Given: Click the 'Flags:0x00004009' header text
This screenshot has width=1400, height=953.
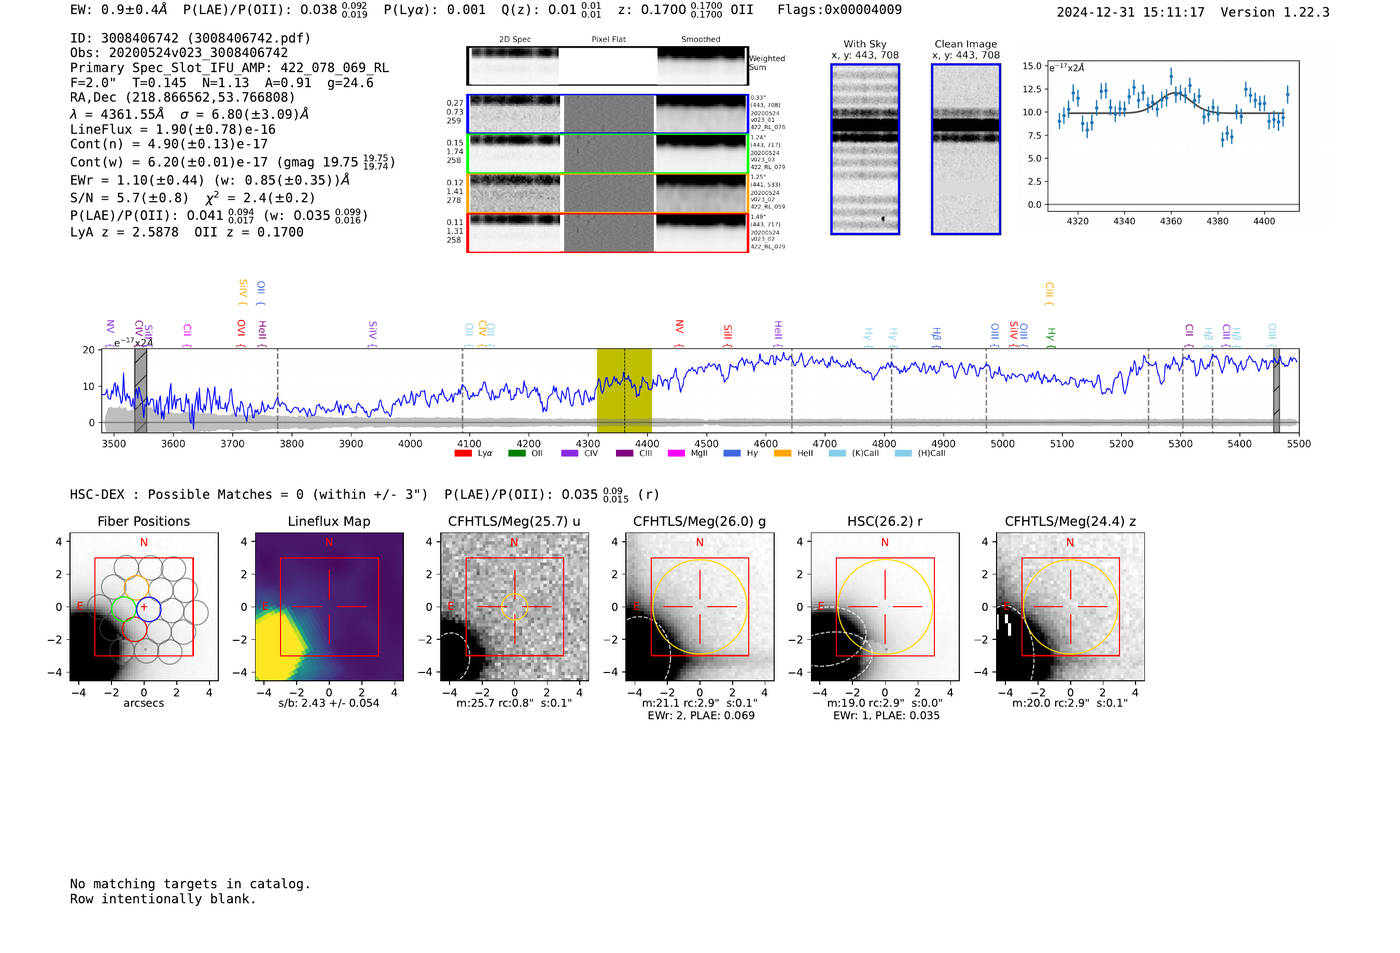Looking at the screenshot, I should (839, 9).
